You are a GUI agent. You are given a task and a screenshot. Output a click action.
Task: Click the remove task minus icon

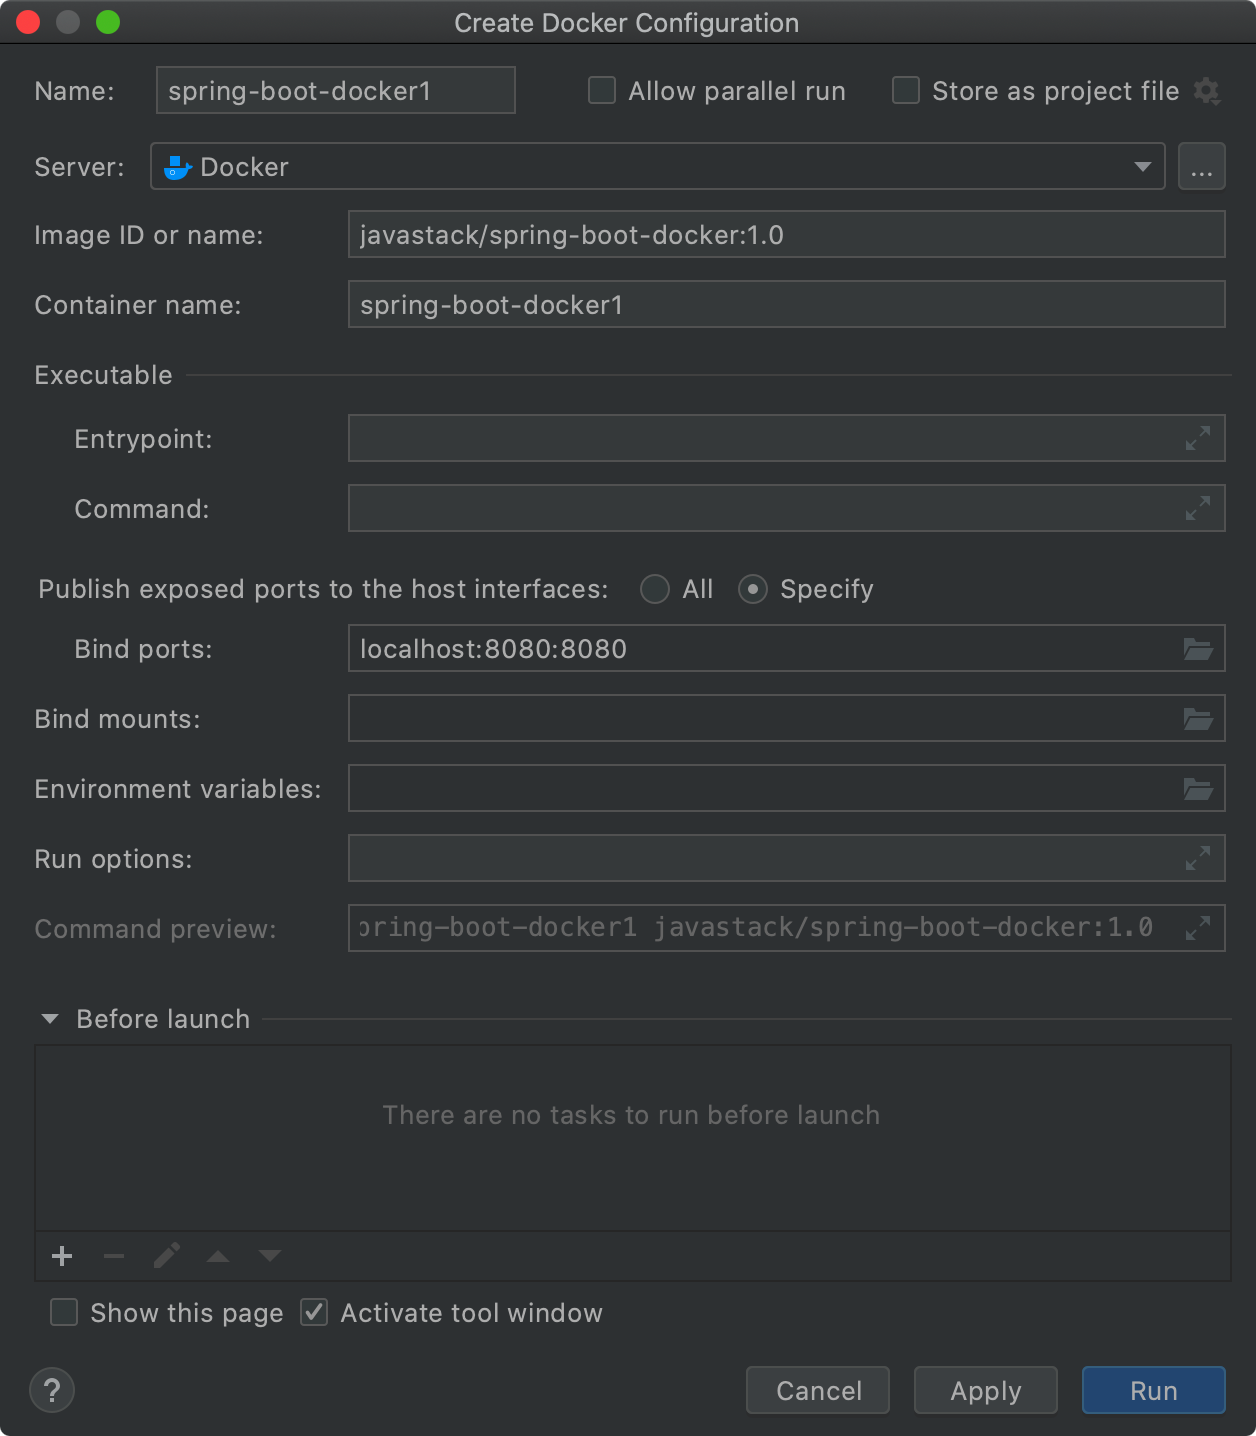(114, 1256)
